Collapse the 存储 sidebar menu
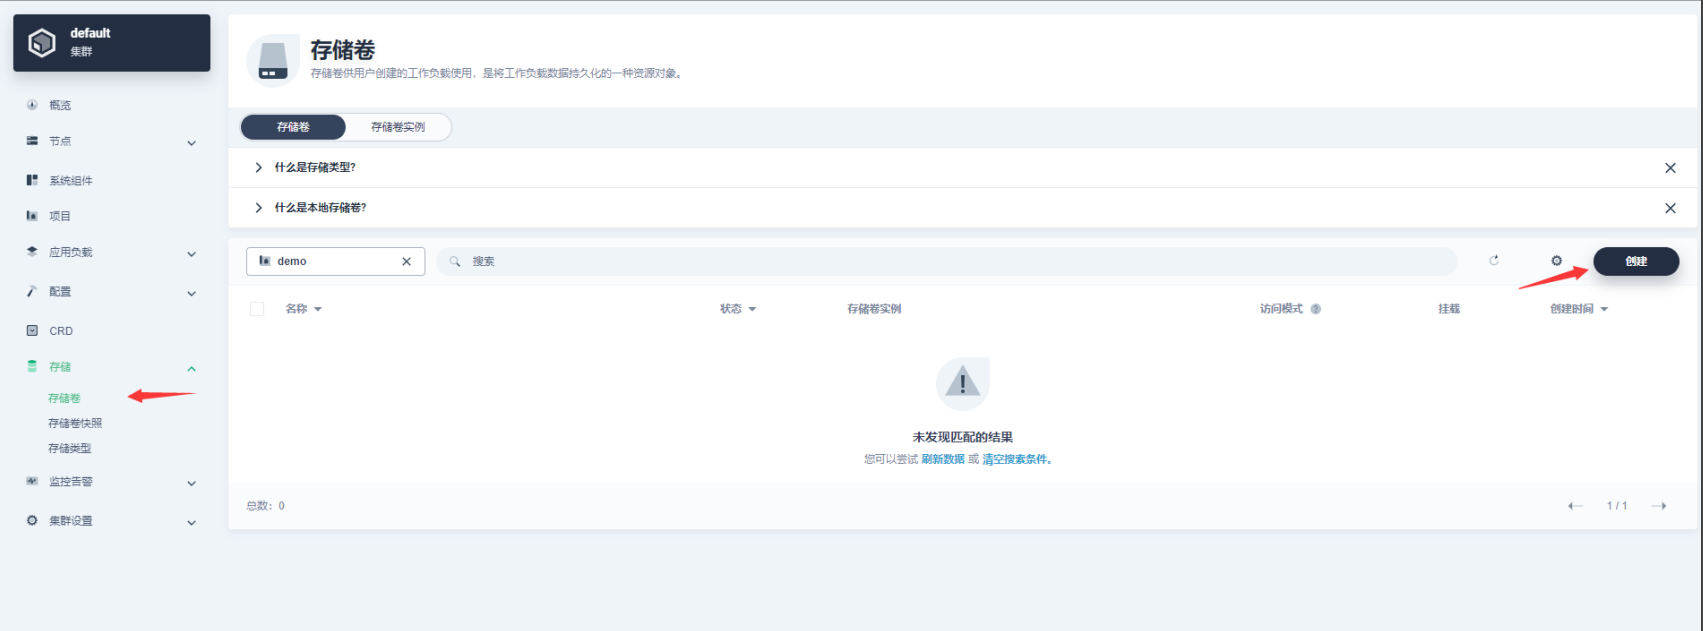This screenshot has width=1703, height=631. 191,369
